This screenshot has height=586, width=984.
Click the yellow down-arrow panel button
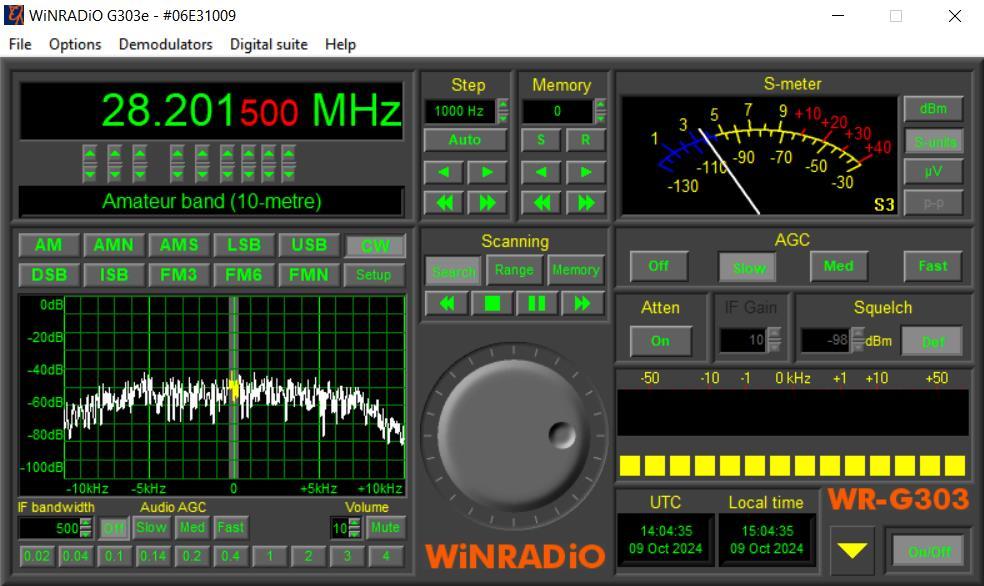point(852,550)
